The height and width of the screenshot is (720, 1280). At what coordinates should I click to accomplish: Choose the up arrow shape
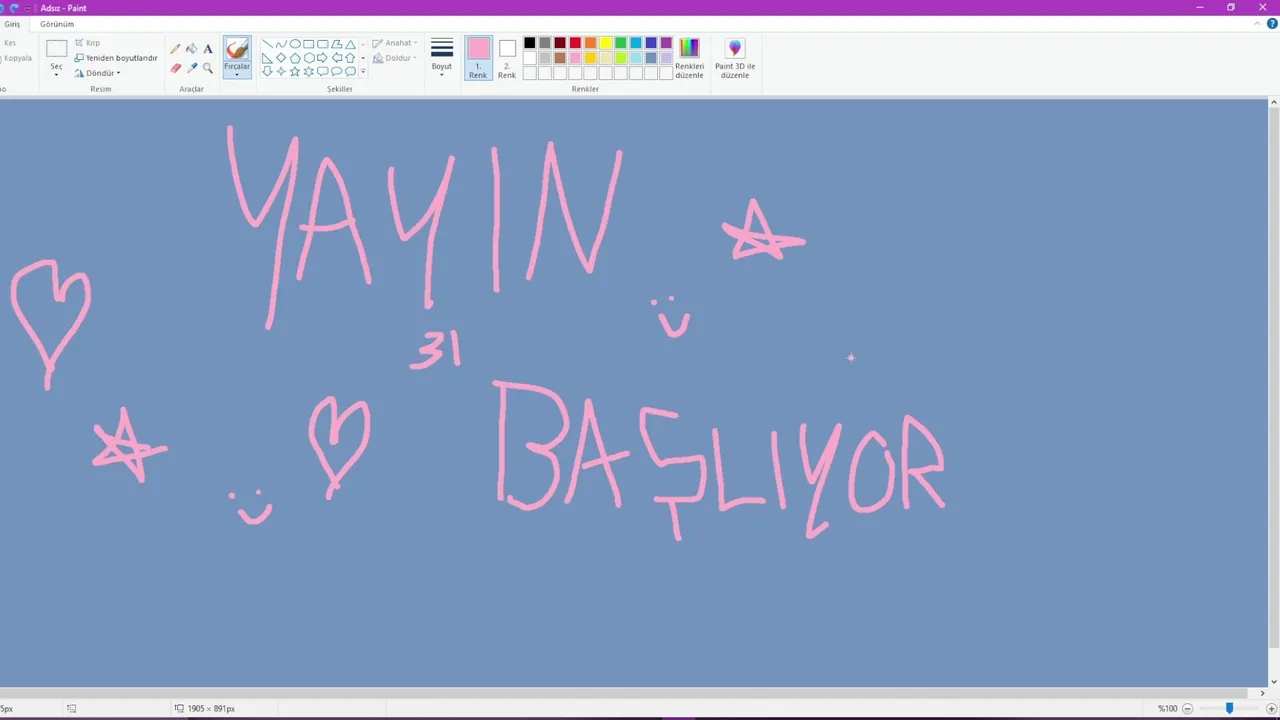click(350, 58)
